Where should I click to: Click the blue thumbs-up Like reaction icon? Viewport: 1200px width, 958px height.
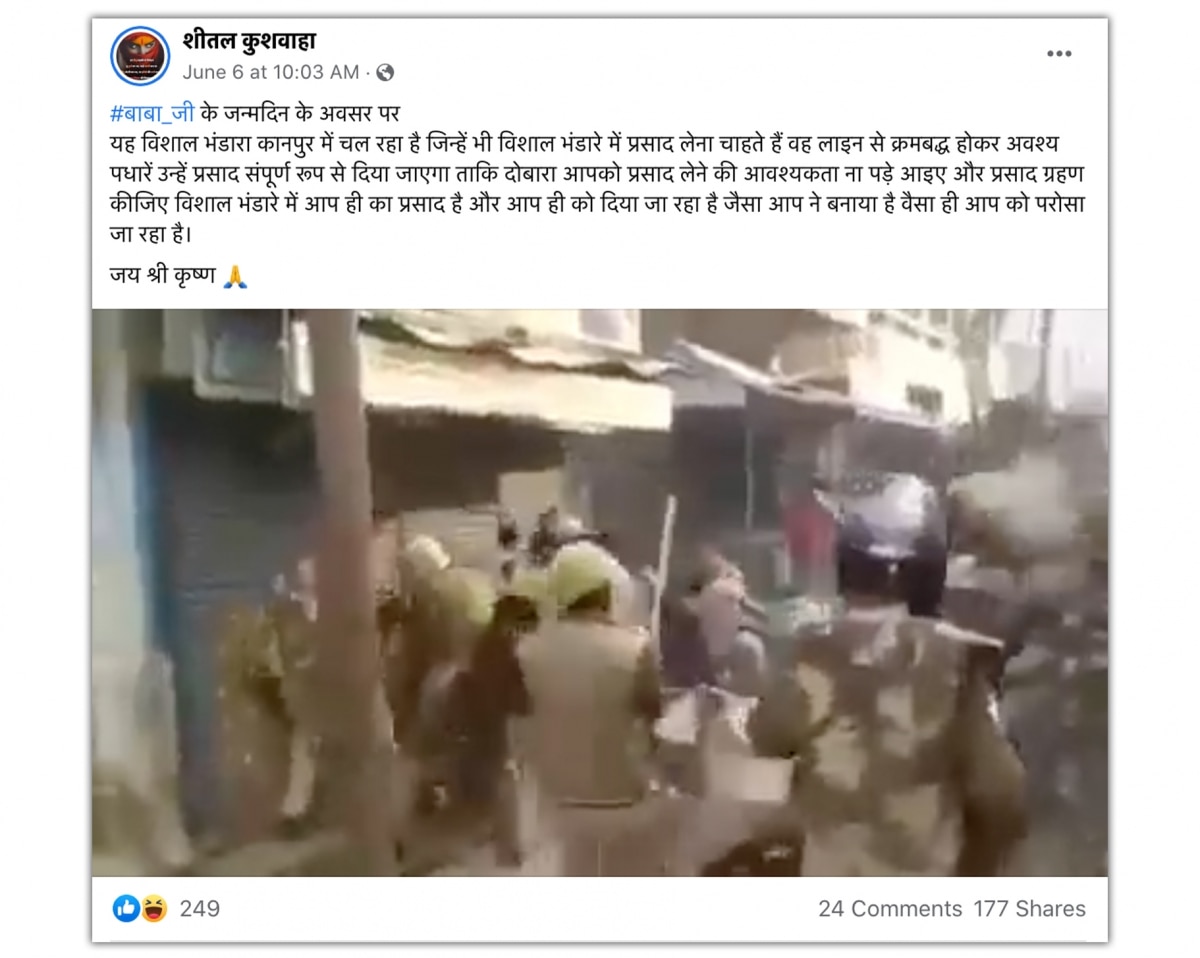click(126, 908)
